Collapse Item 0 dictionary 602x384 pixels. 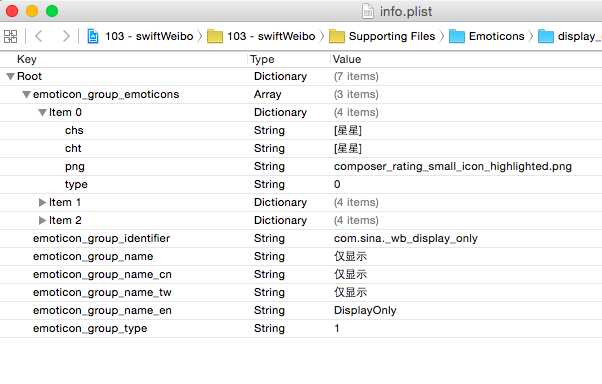pos(42,112)
